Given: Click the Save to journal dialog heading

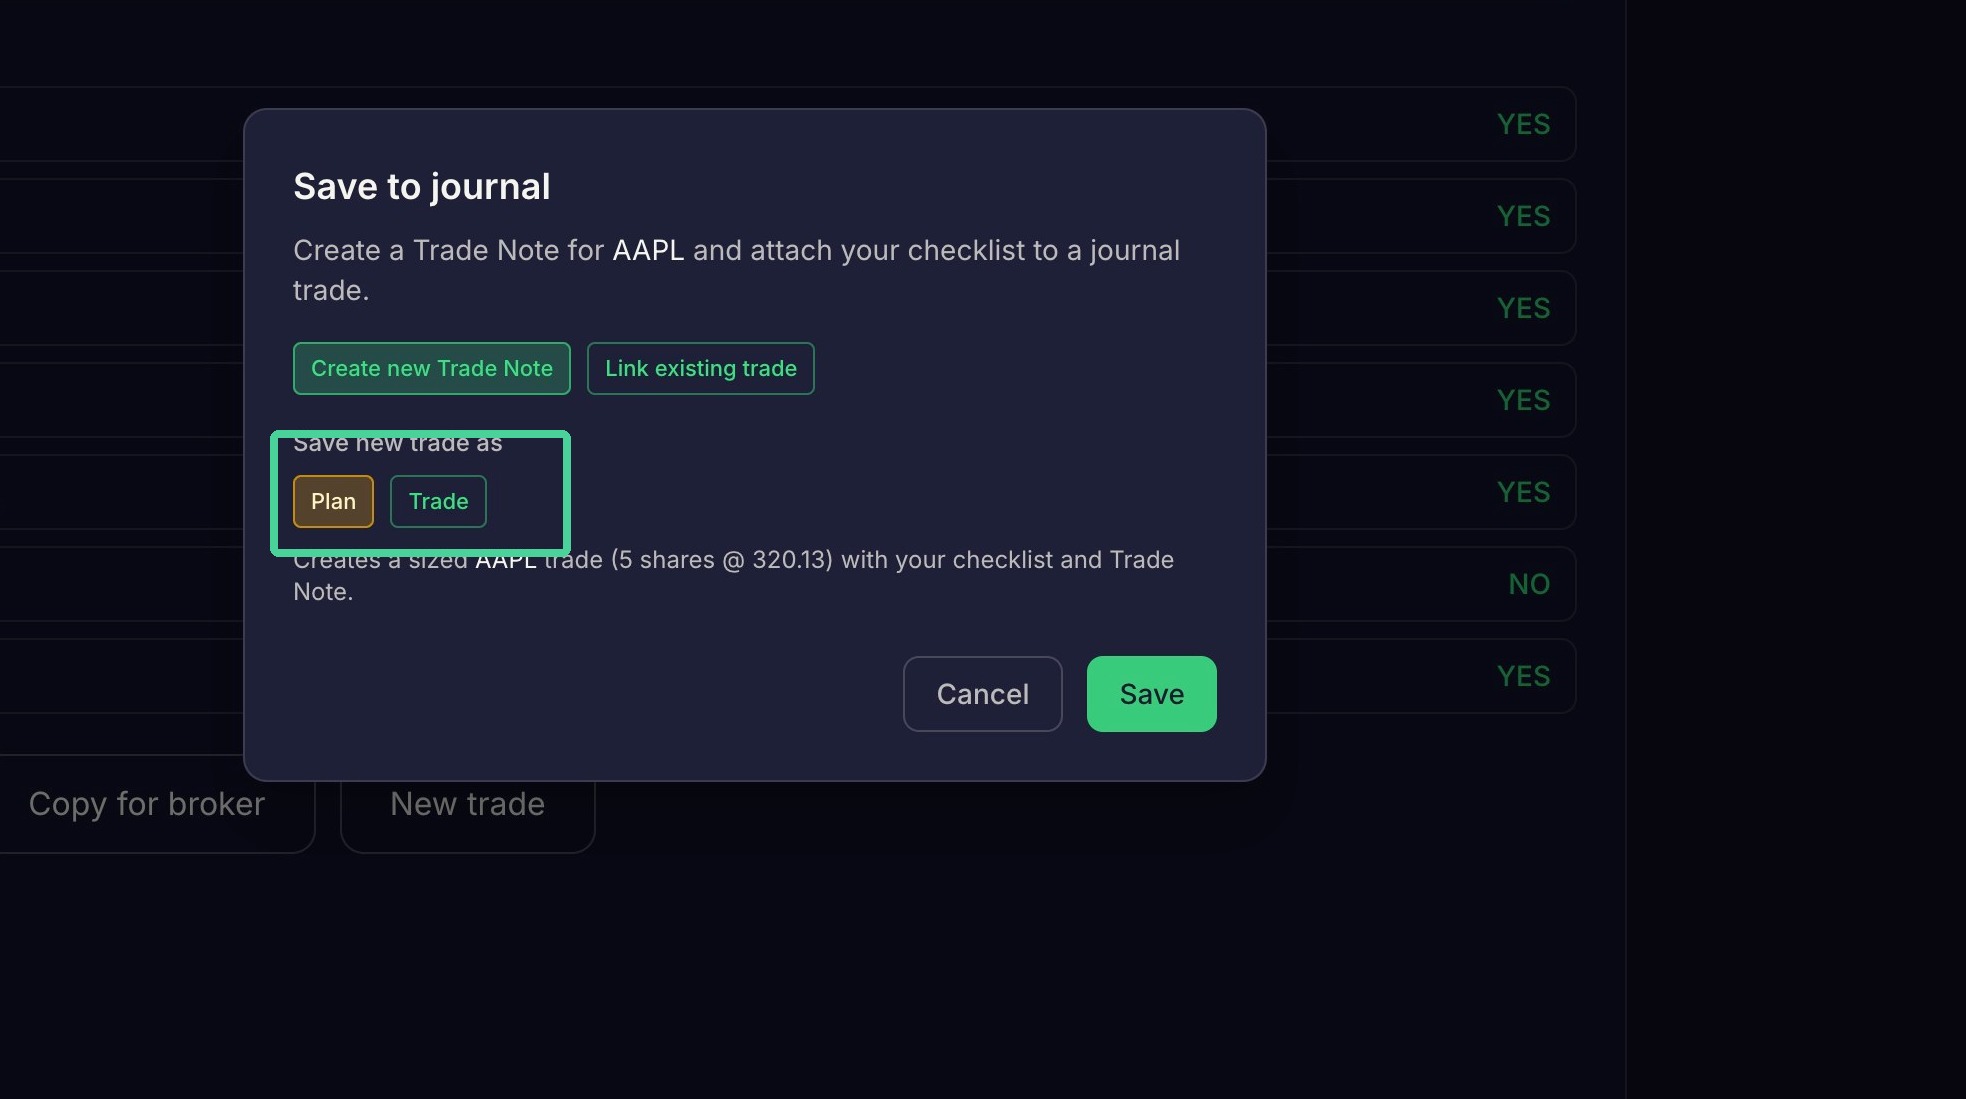Looking at the screenshot, I should [x=421, y=186].
